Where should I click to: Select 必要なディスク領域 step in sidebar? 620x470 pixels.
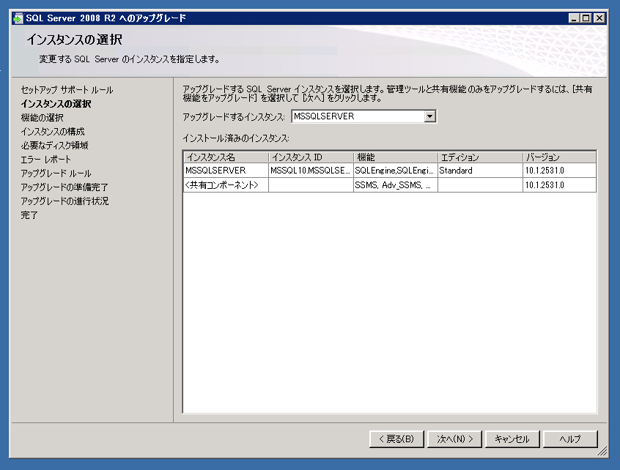click(x=54, y=145)
